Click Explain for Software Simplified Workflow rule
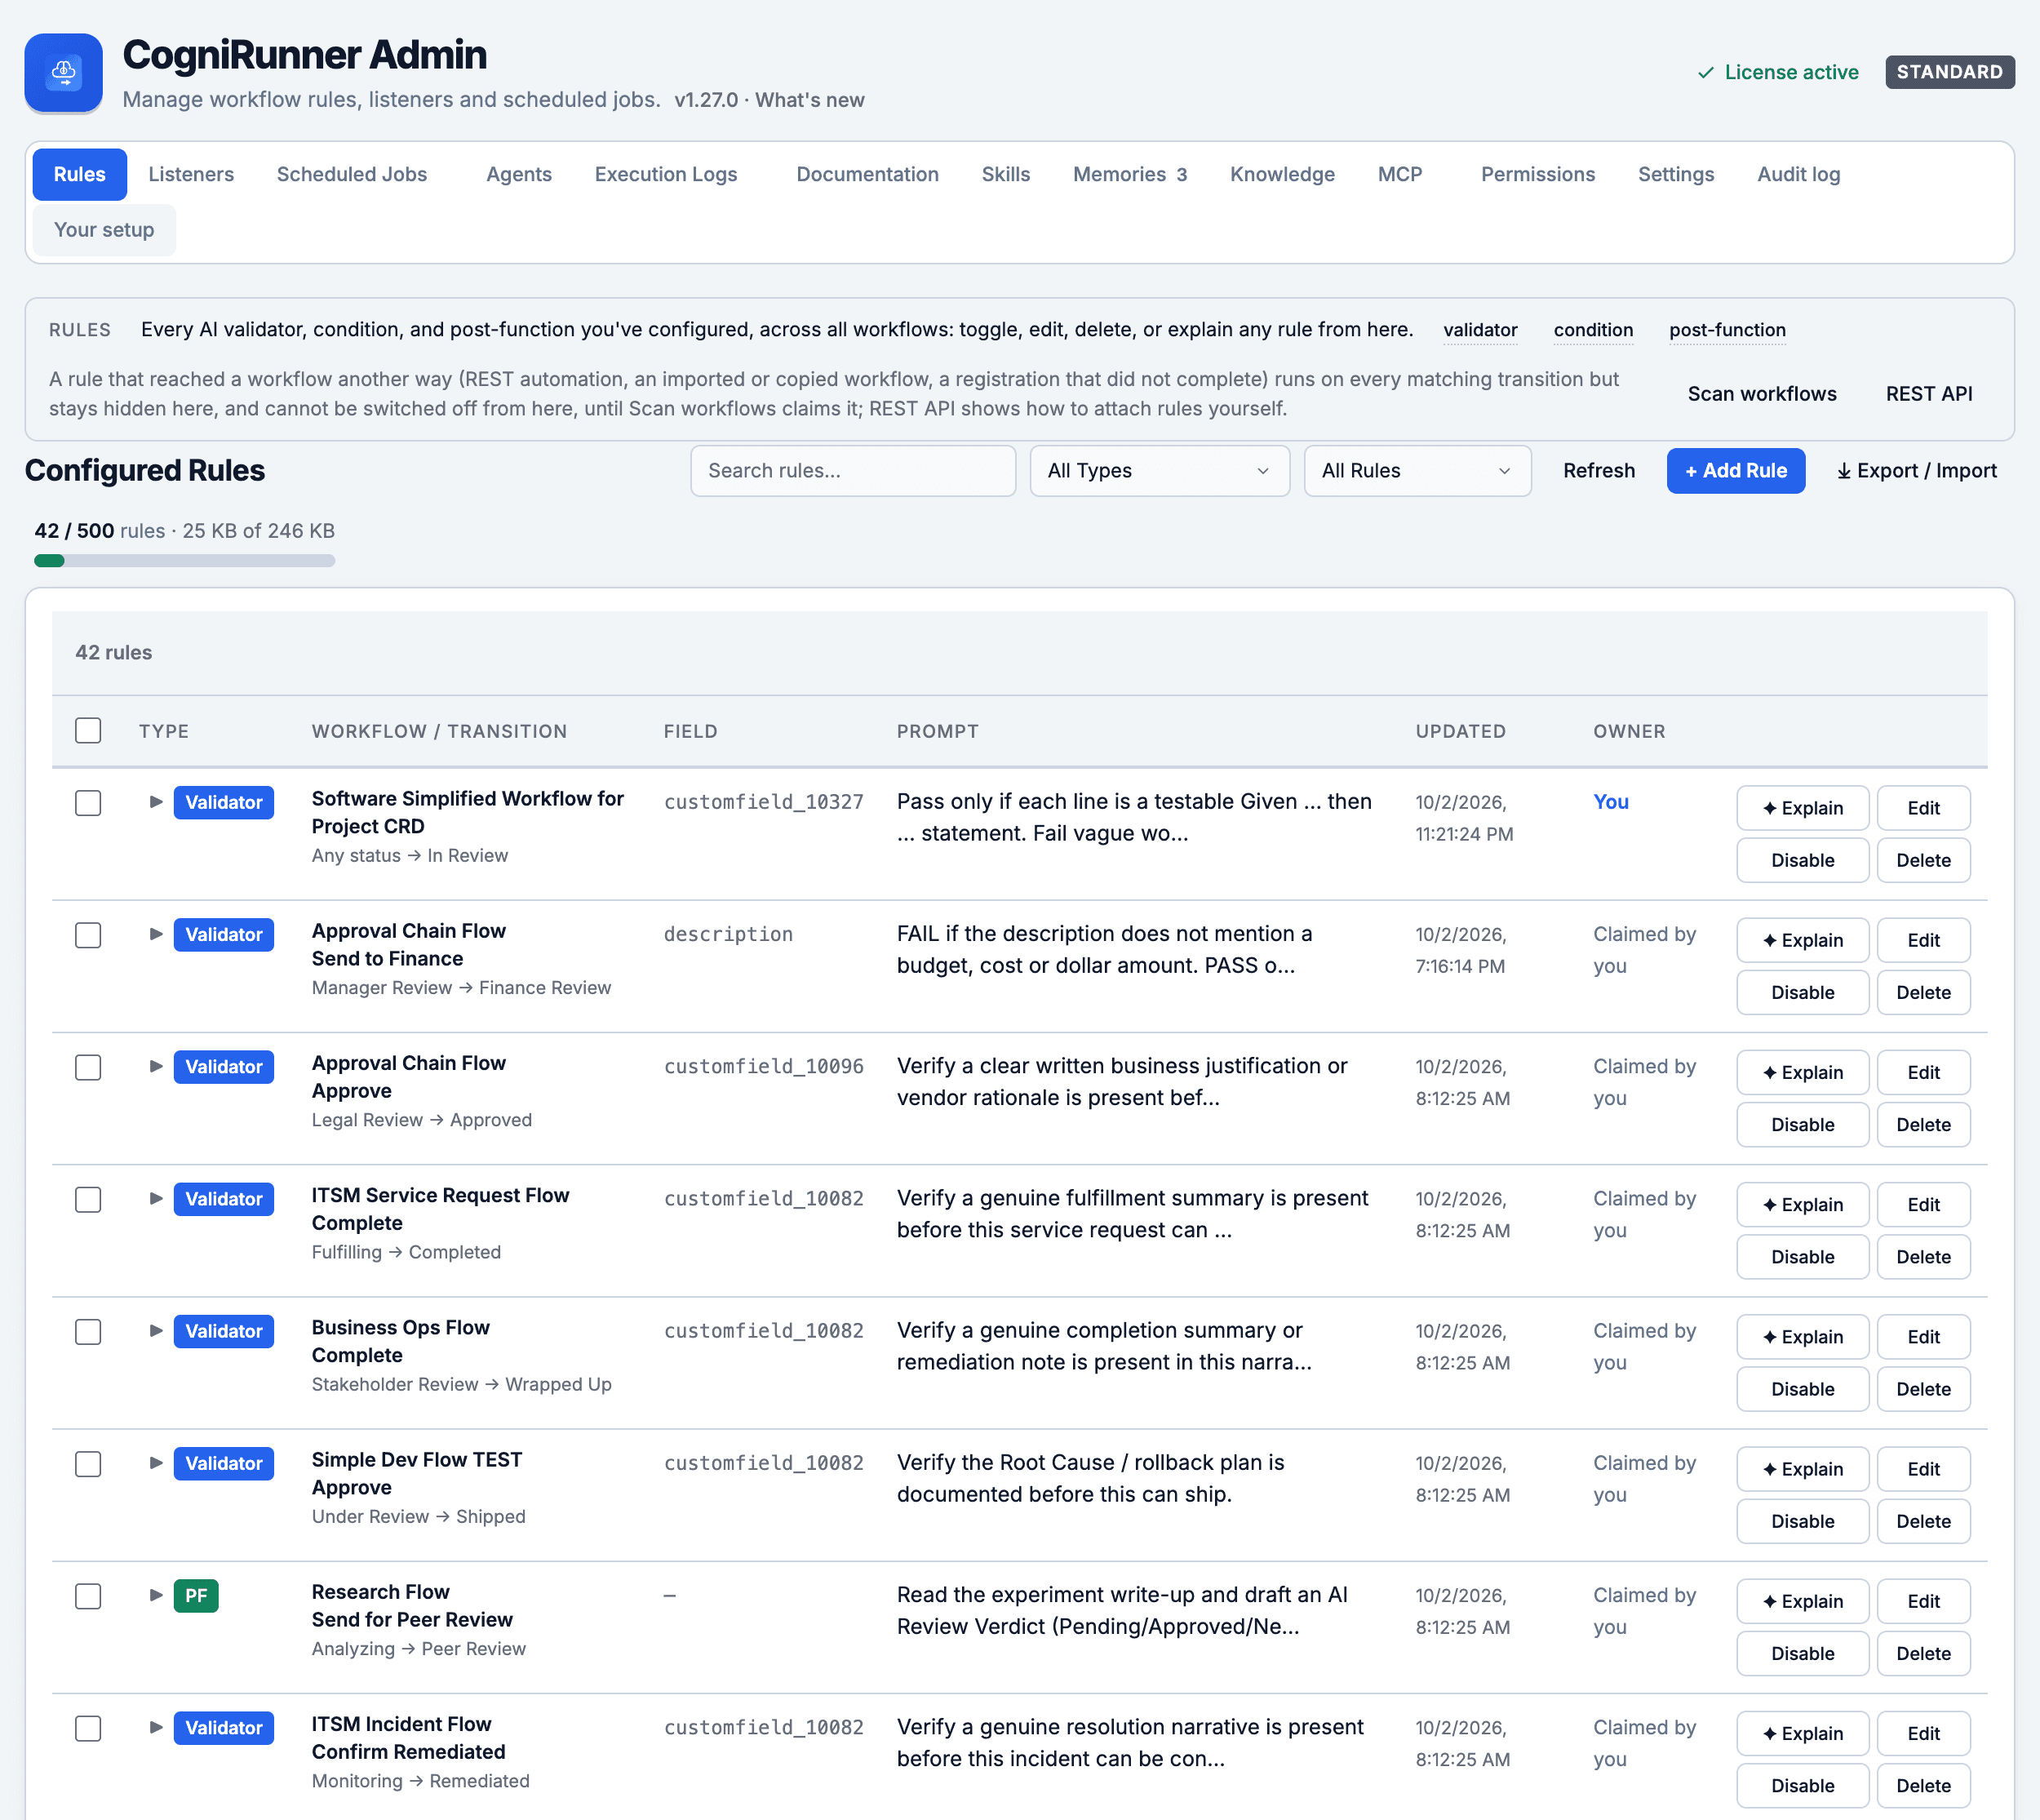 (x=1802, y=808)
